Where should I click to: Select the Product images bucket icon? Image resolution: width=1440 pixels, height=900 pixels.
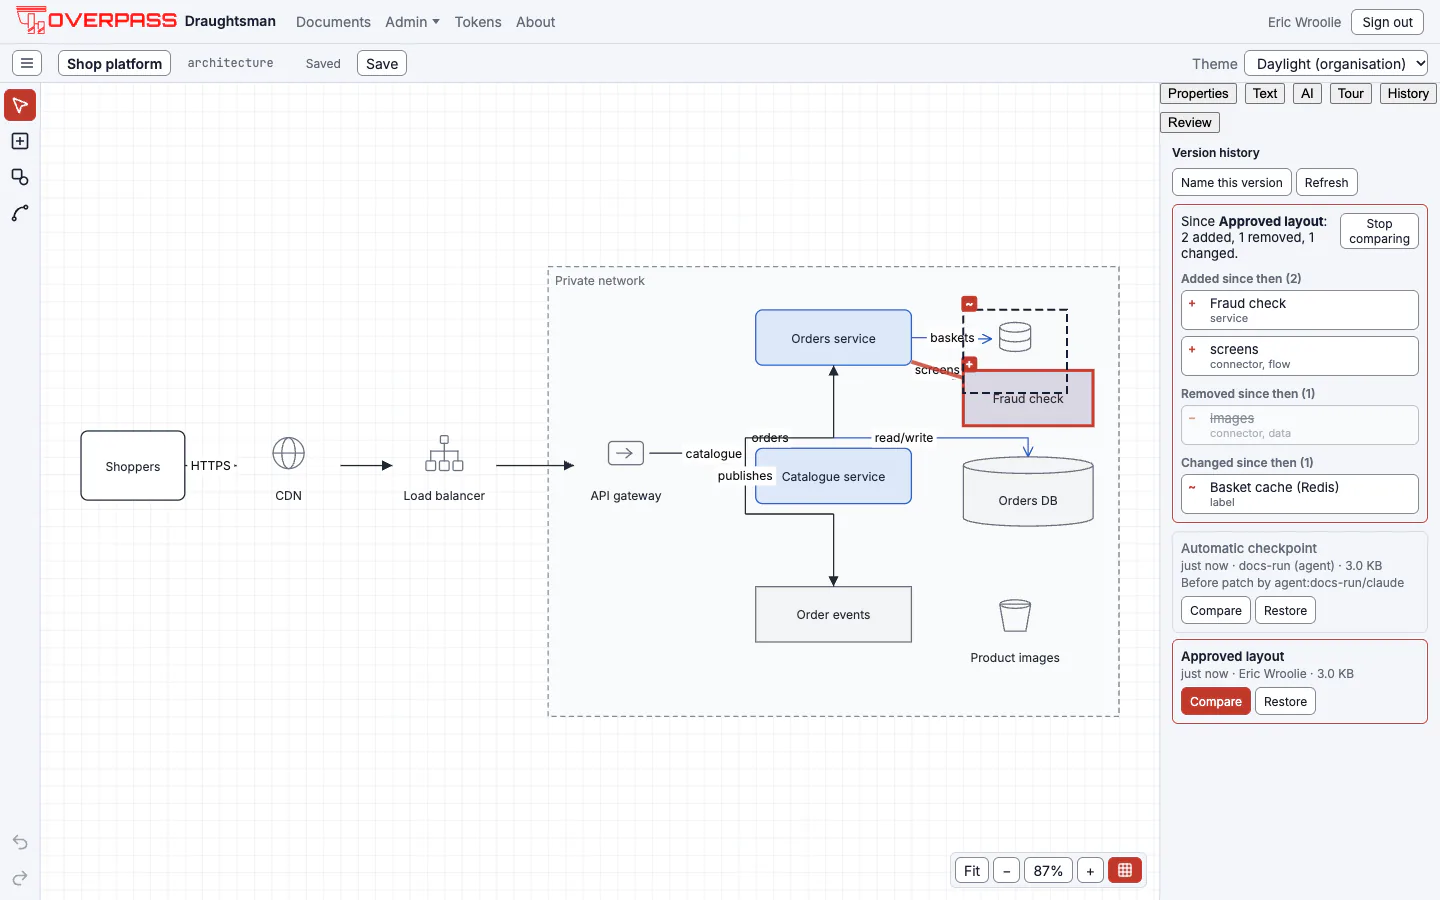1015,615
